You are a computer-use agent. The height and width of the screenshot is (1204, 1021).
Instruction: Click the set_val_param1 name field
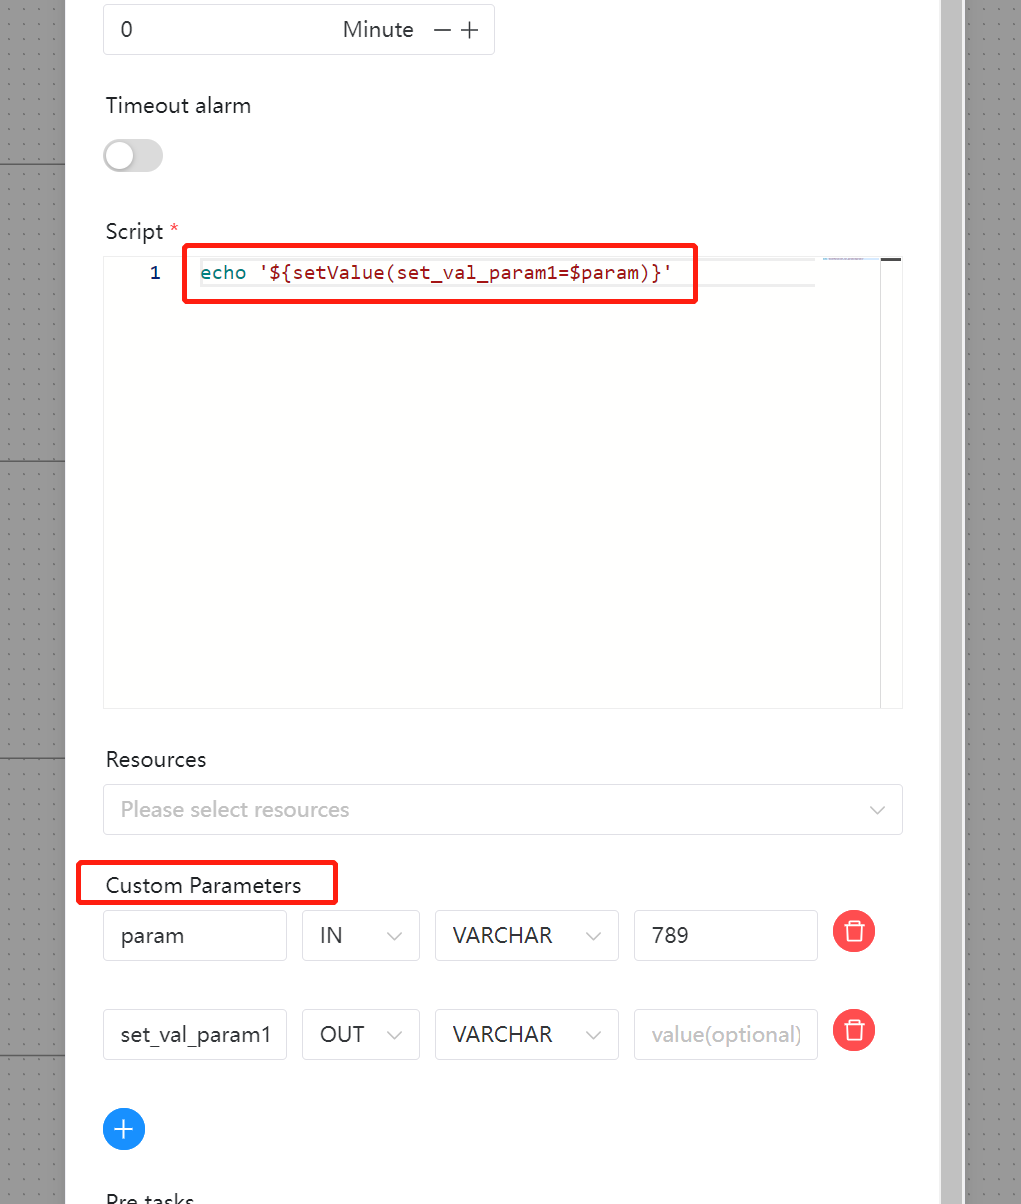tap(194, 1034)
